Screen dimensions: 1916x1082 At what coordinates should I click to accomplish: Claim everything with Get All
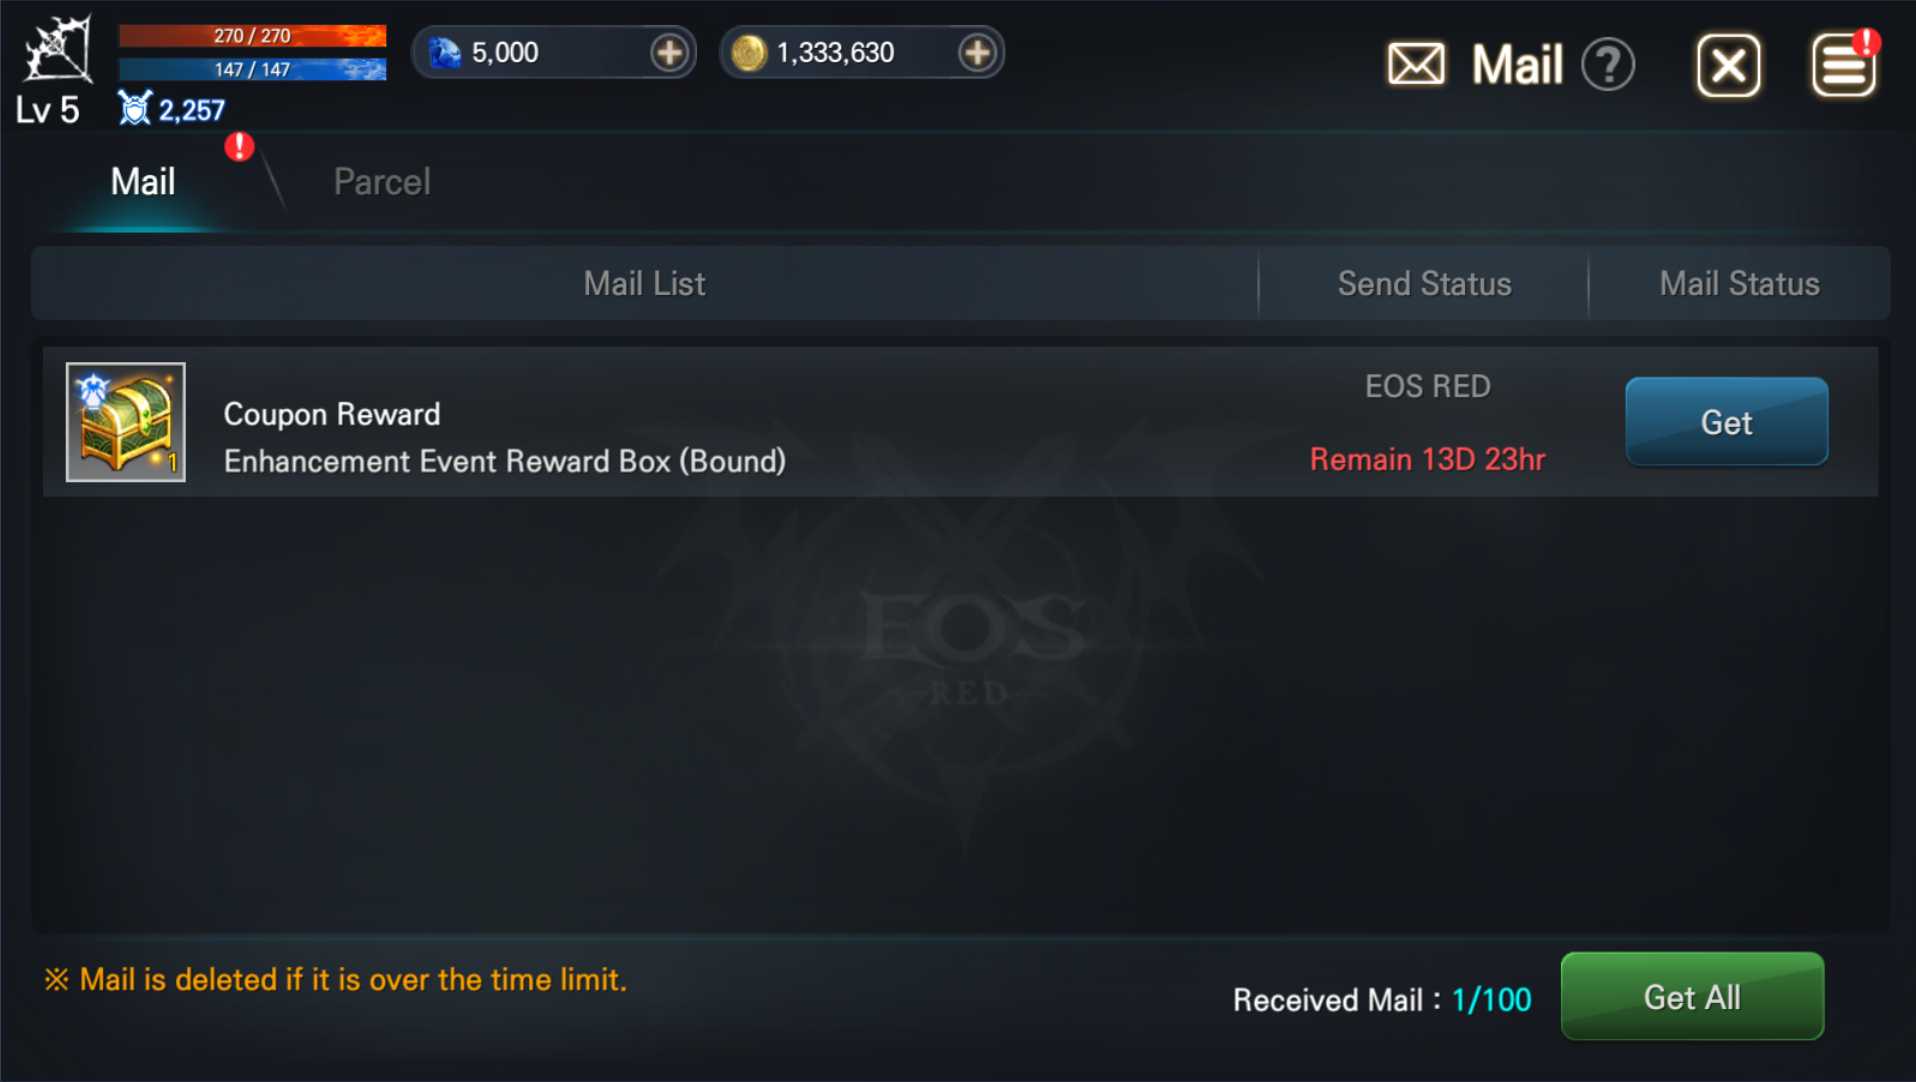(x=1692, y=997)
